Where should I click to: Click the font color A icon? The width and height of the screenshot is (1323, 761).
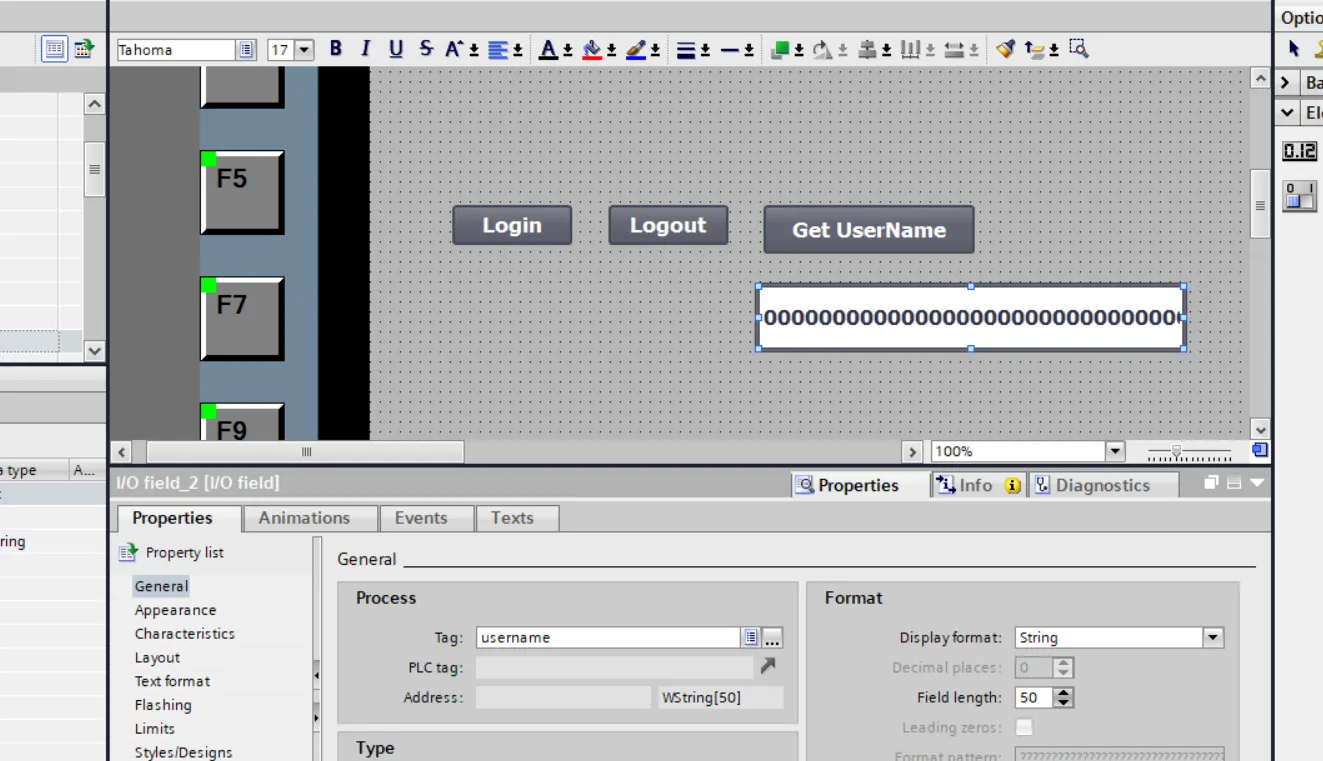tap(548, 49)
